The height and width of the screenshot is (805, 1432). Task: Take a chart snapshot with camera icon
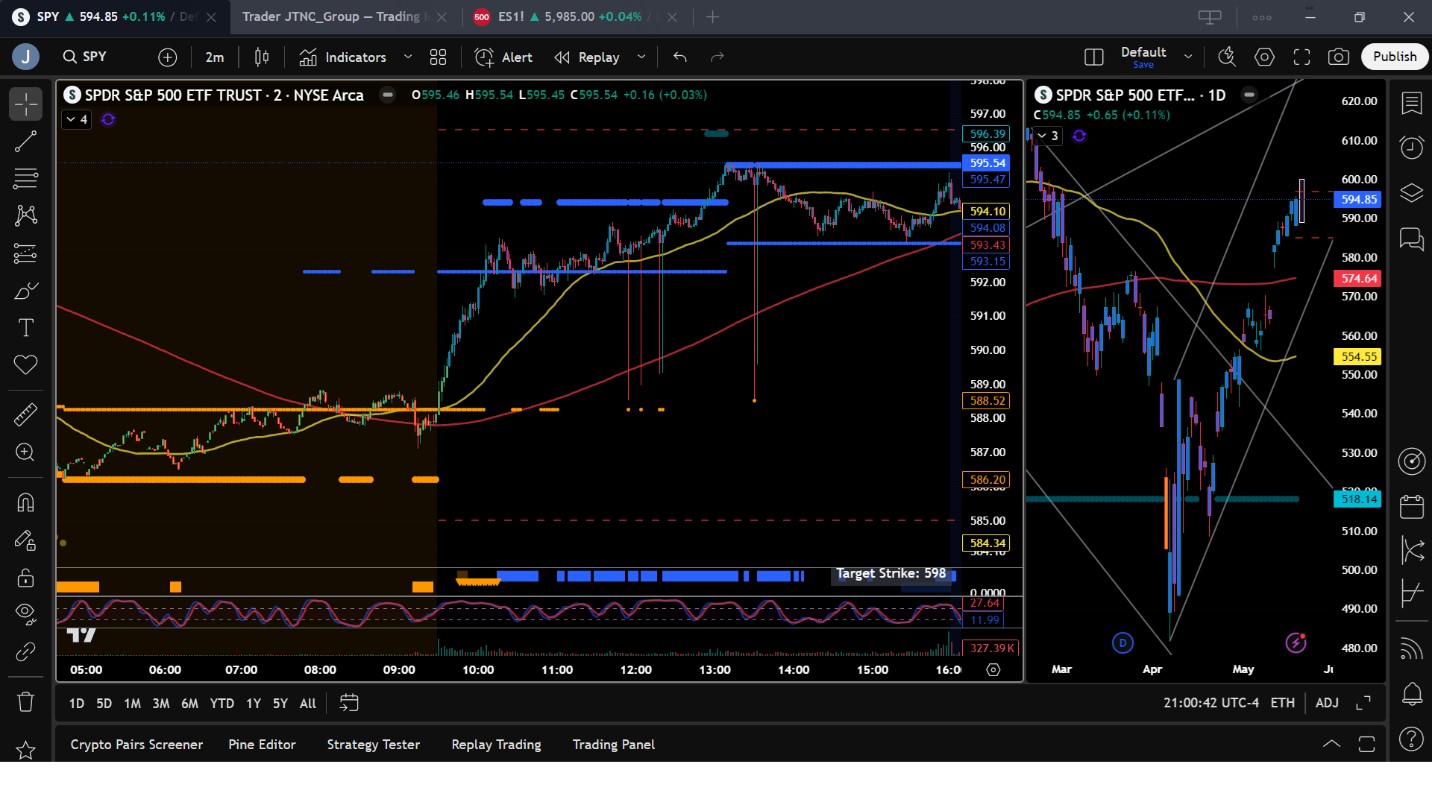click(x=1338, y=57)
